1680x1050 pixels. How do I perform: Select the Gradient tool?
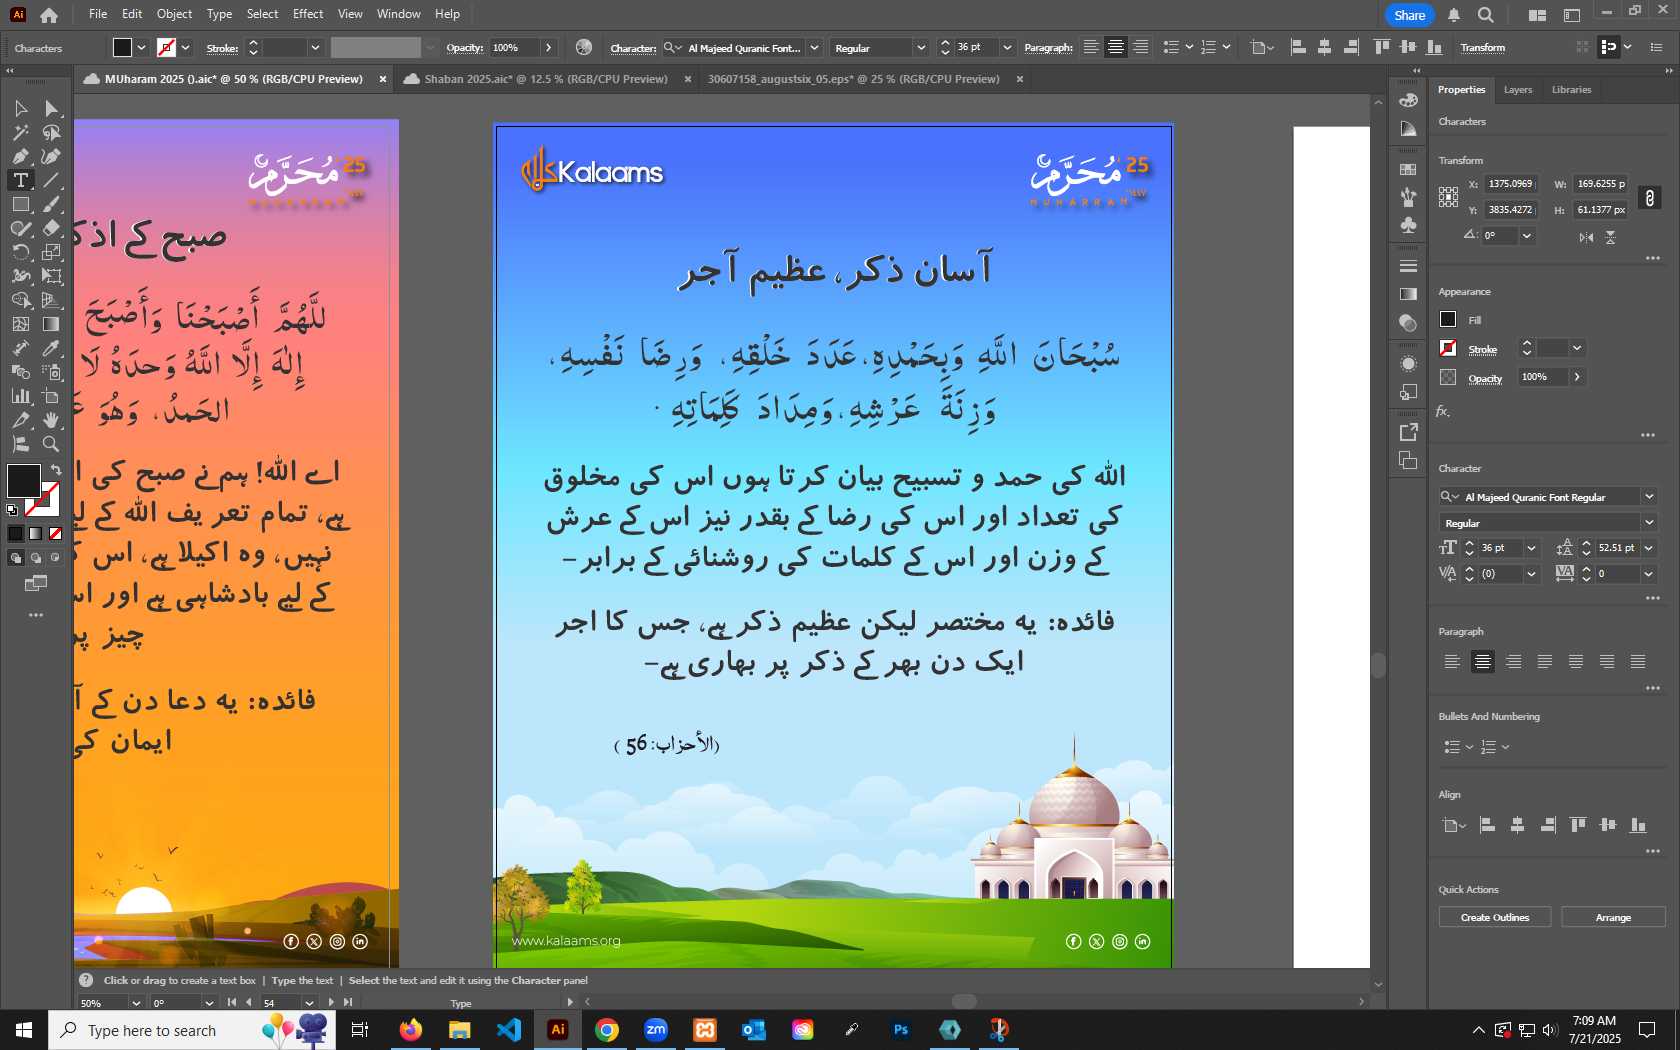(x=51, y=324)
